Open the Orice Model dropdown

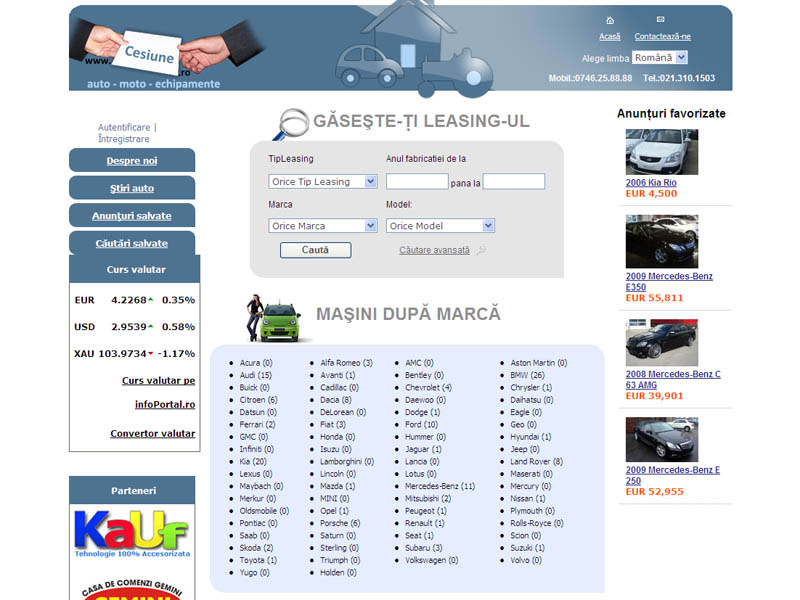point(440,226)
